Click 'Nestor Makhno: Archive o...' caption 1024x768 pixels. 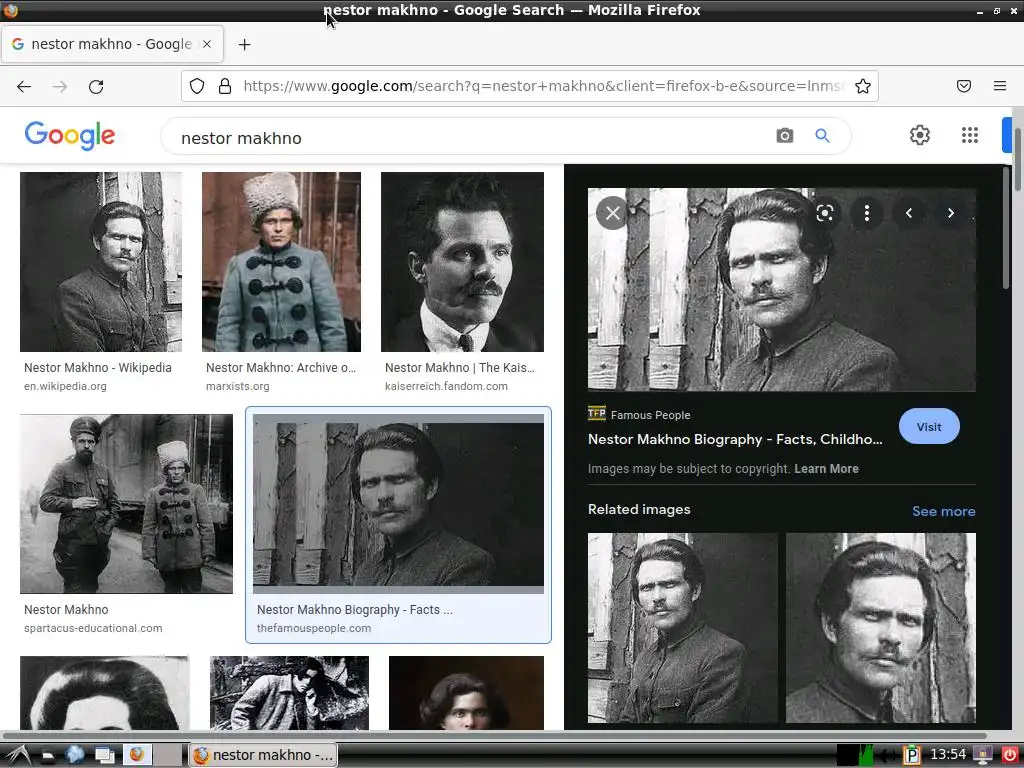point(281,368)
